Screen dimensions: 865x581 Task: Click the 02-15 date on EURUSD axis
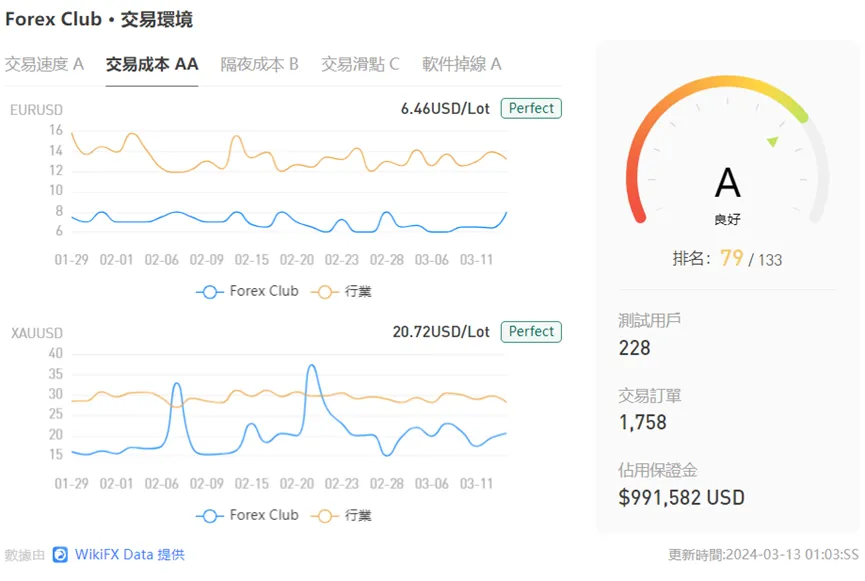click(252, 260)
